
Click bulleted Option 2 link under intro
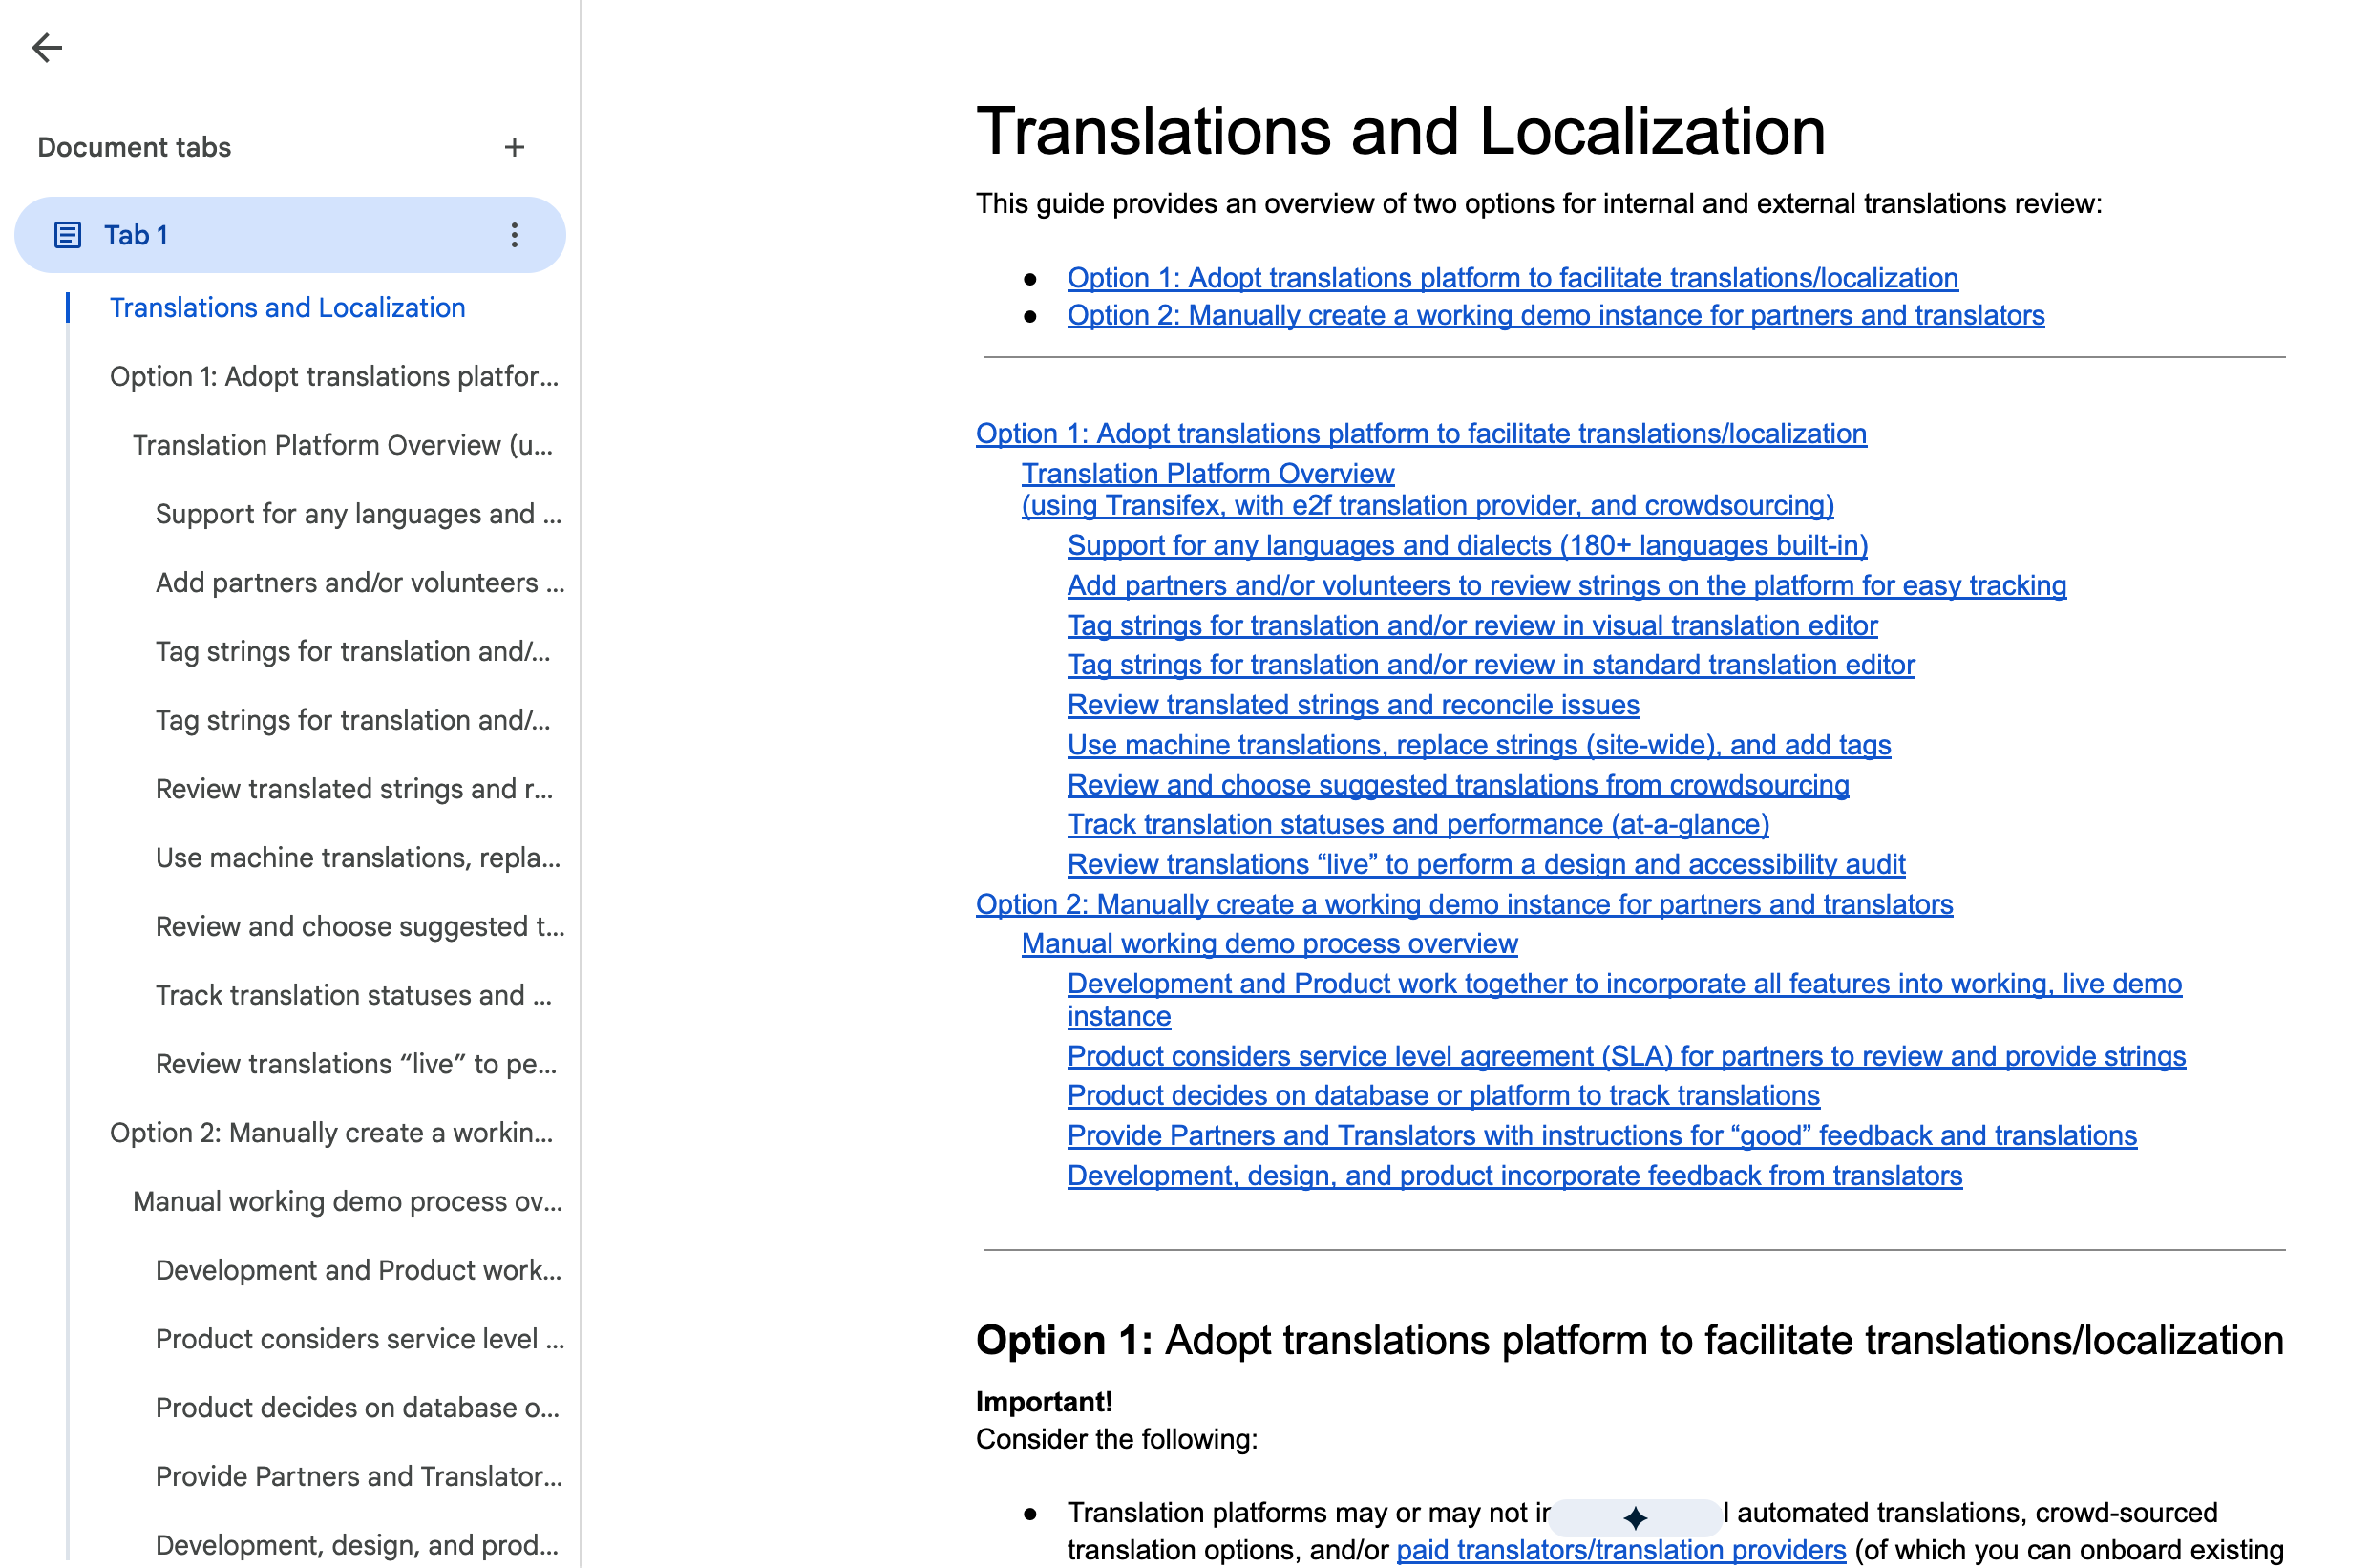coord(1555,315)
